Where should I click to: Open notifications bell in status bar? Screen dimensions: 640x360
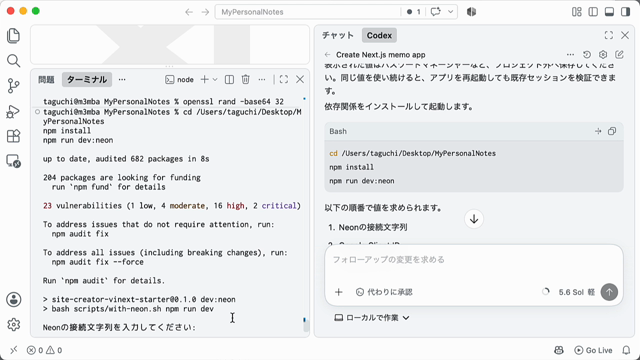(626, 350)
